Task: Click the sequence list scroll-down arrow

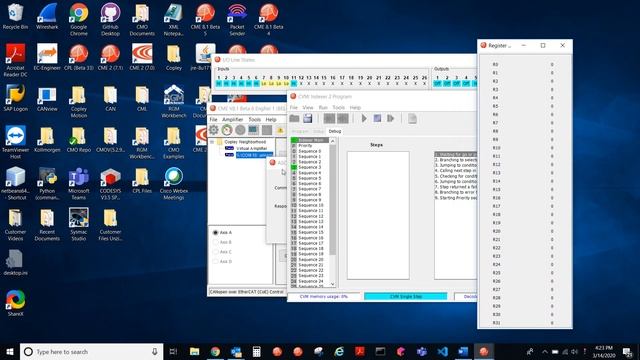Action: (x=332, y=284)
